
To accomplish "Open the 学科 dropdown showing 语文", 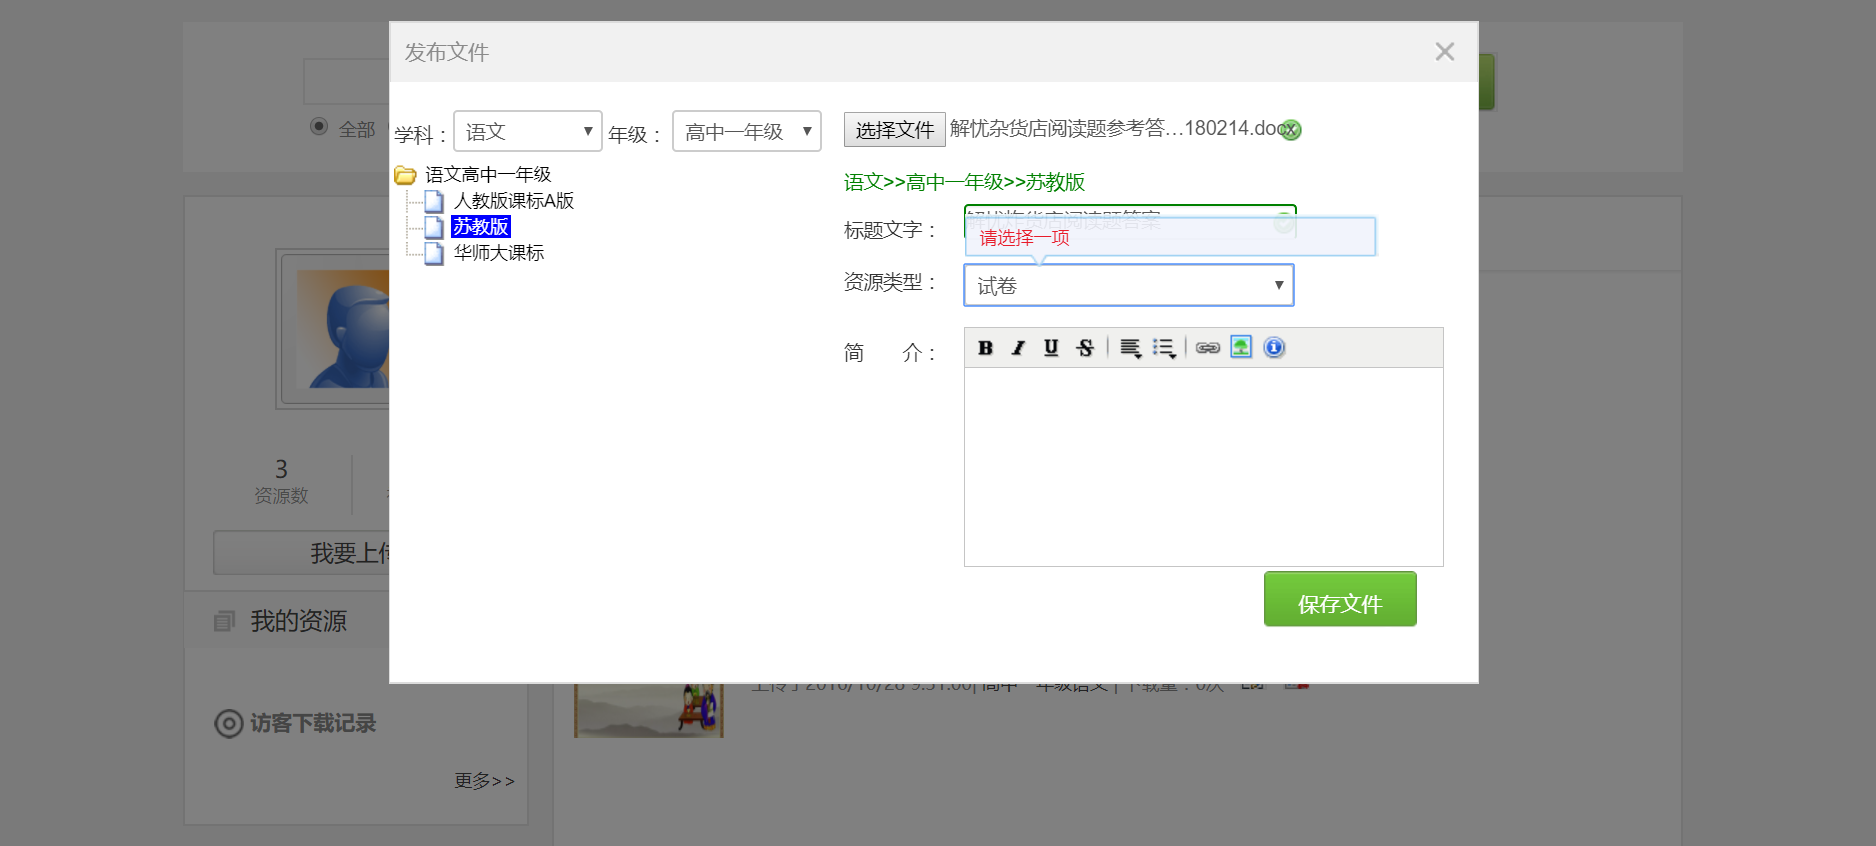I will [527, 131].
